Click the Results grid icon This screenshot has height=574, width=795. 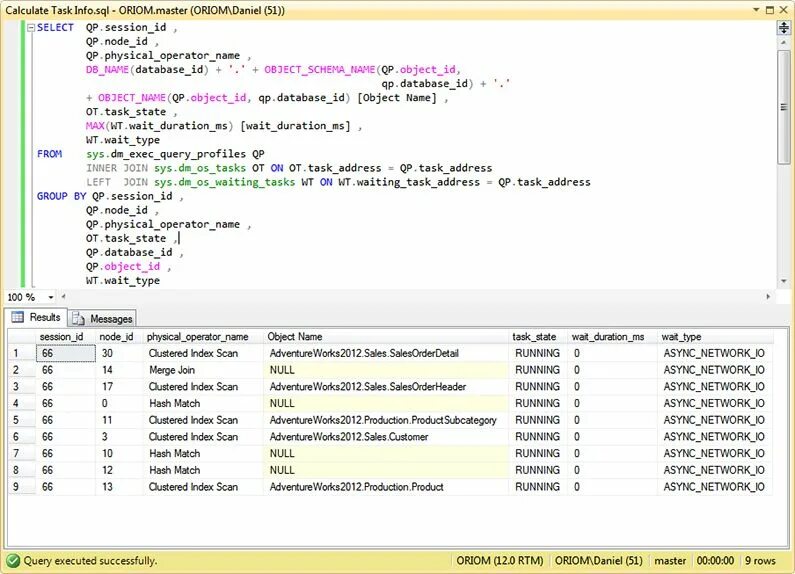click(x=18, y=317)
